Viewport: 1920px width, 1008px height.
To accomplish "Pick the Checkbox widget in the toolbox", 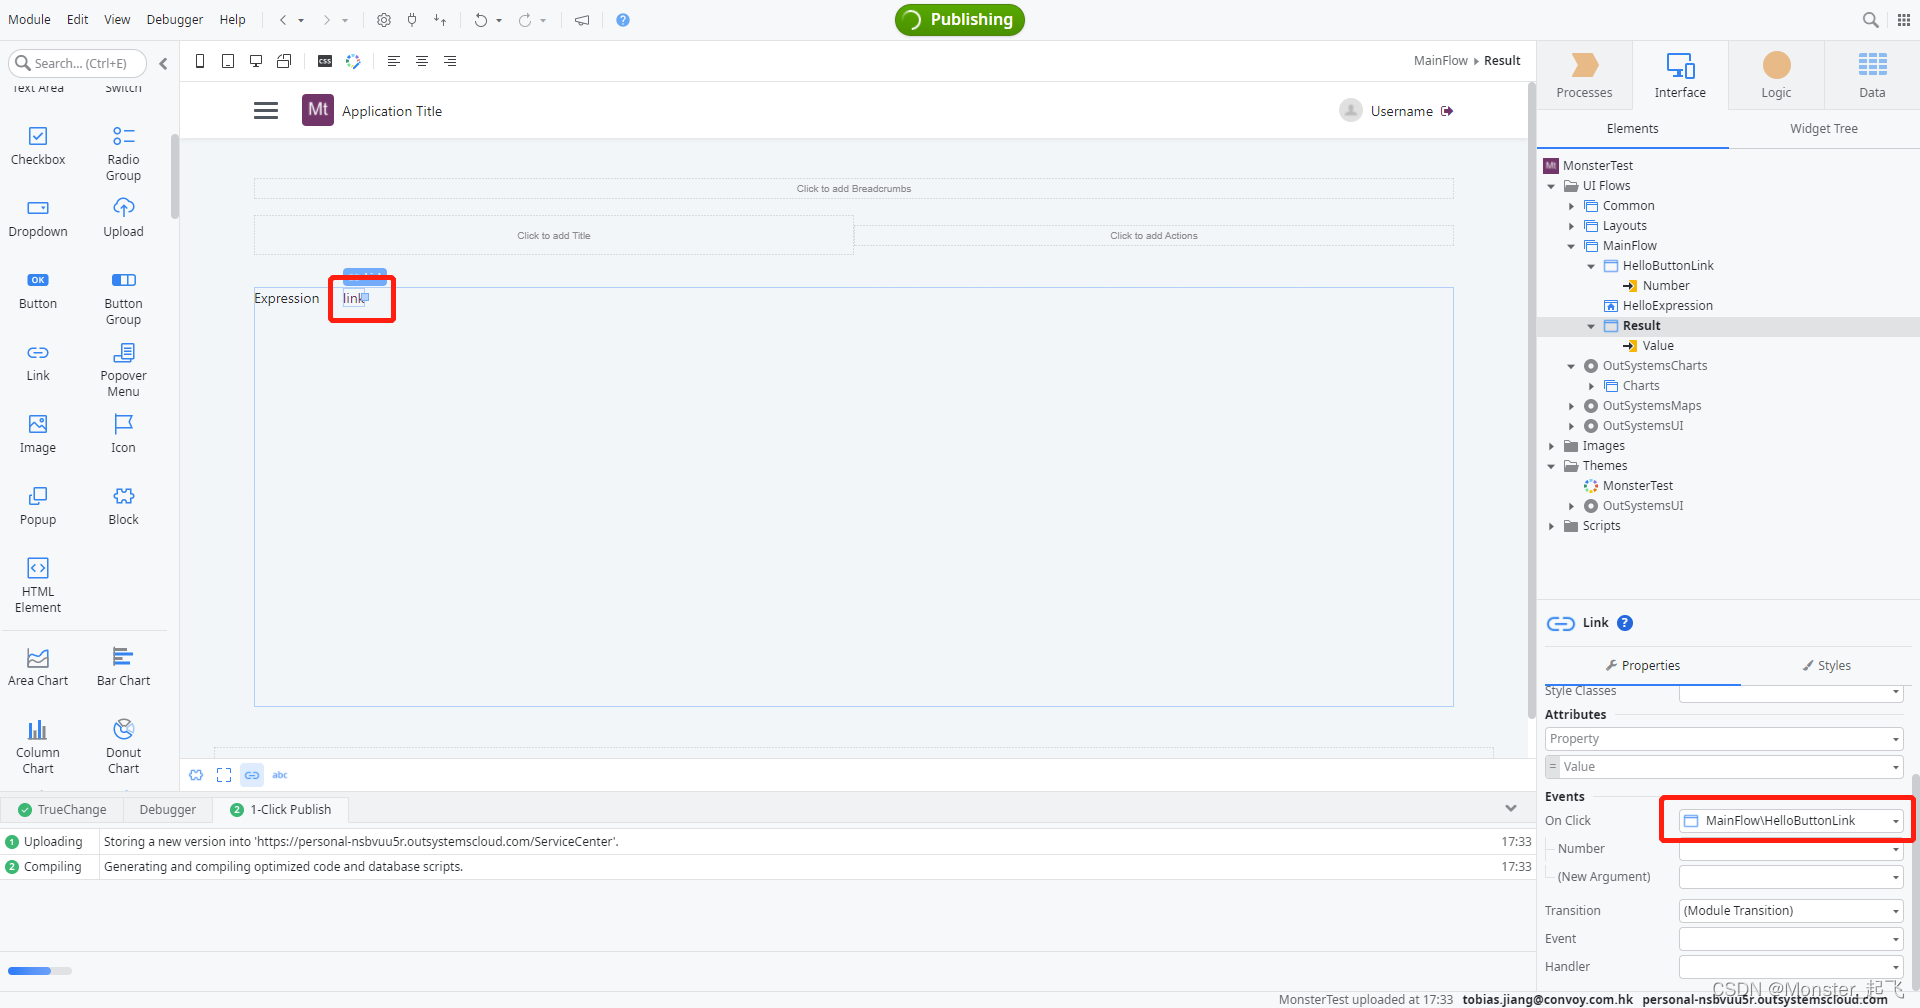I will coord(38,146).
